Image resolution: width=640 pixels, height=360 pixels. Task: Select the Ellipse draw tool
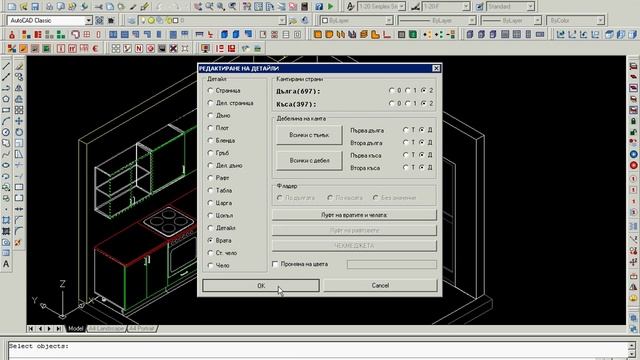pos(6,165)
